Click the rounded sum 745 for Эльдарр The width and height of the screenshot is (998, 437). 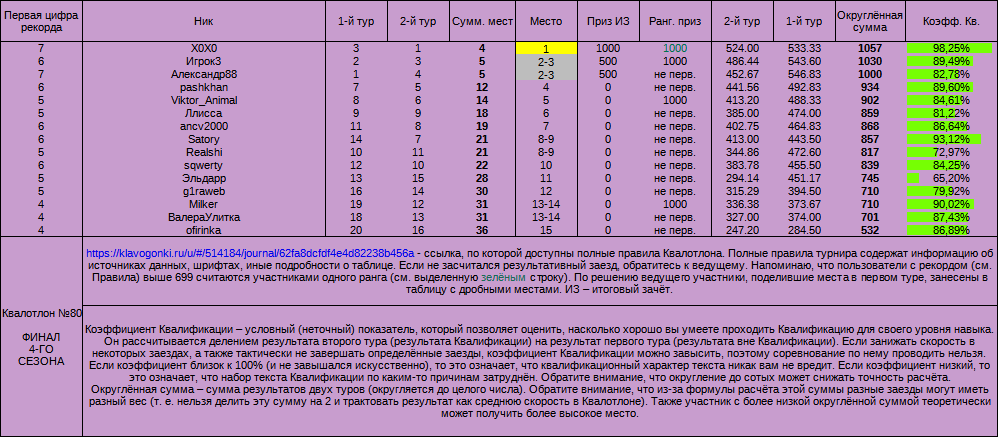coord(869,179)
